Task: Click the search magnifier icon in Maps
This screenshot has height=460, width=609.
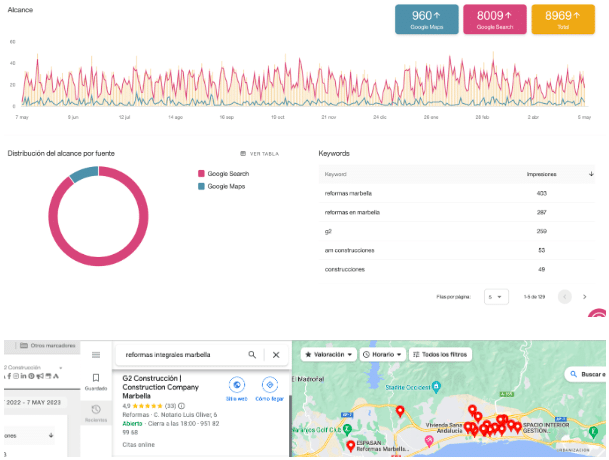Action: [252, 354]
